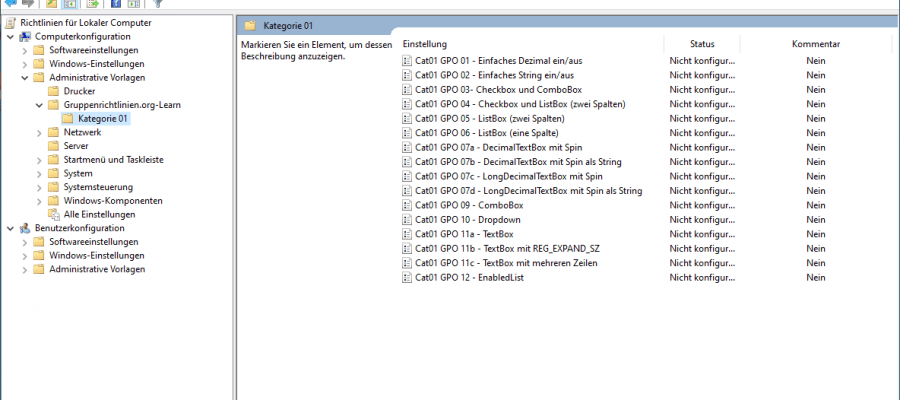Sort by the Status column header

(701, 44)
